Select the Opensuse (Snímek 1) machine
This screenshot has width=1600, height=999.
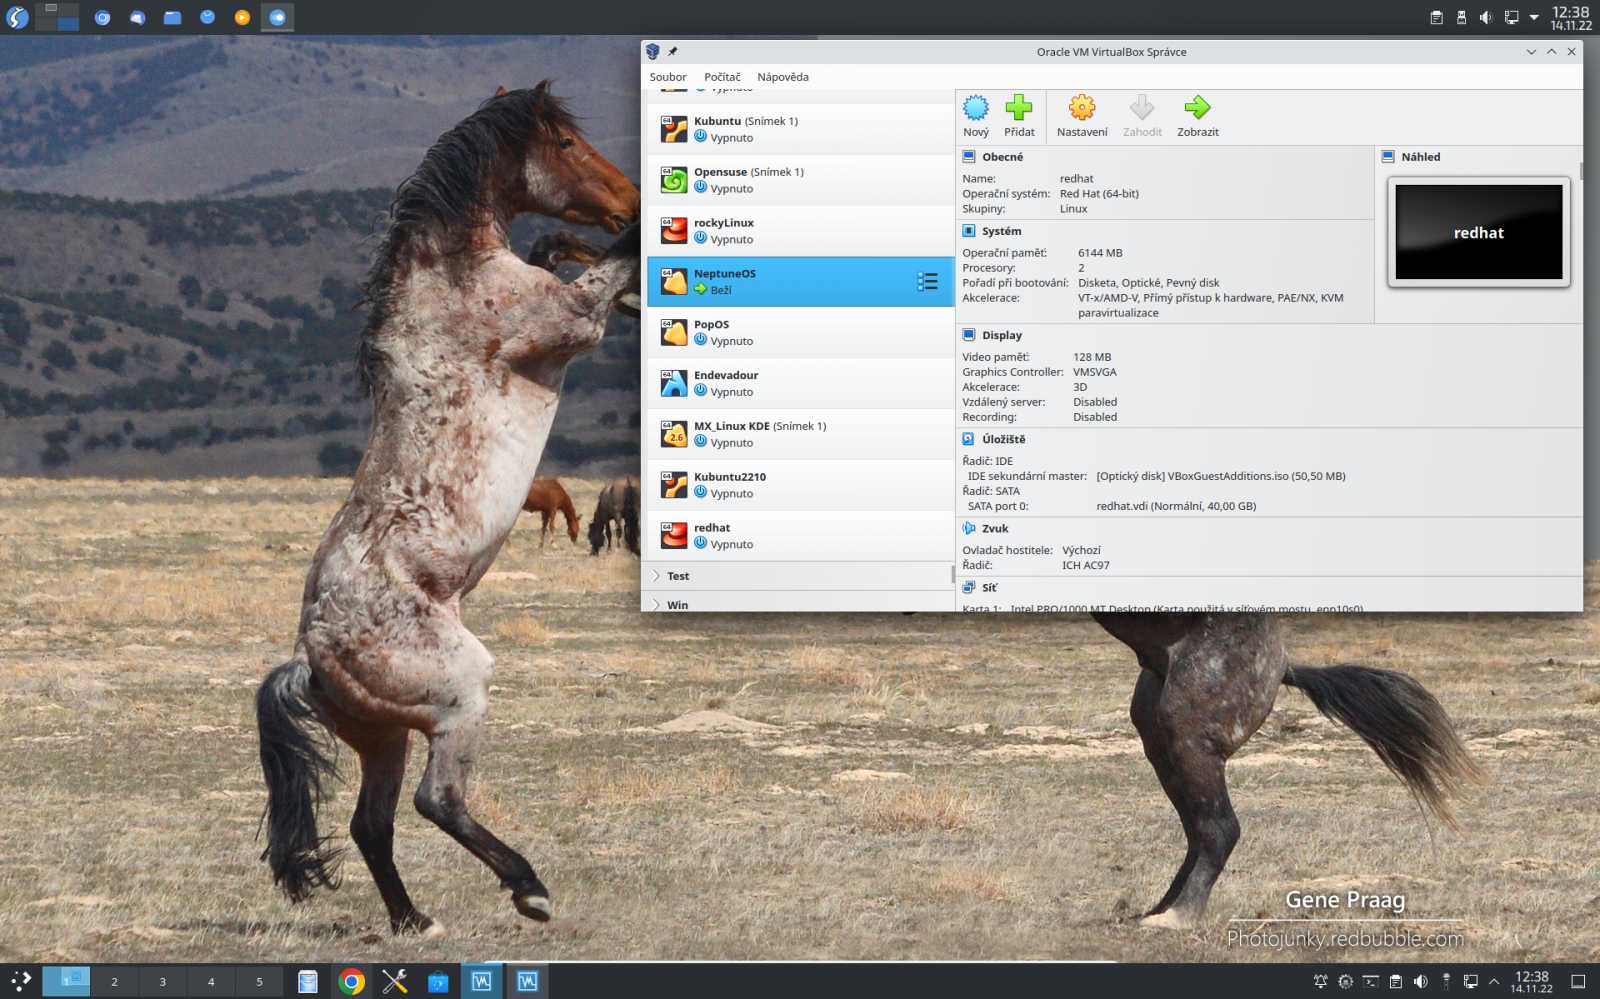click(x=801, y=180)
